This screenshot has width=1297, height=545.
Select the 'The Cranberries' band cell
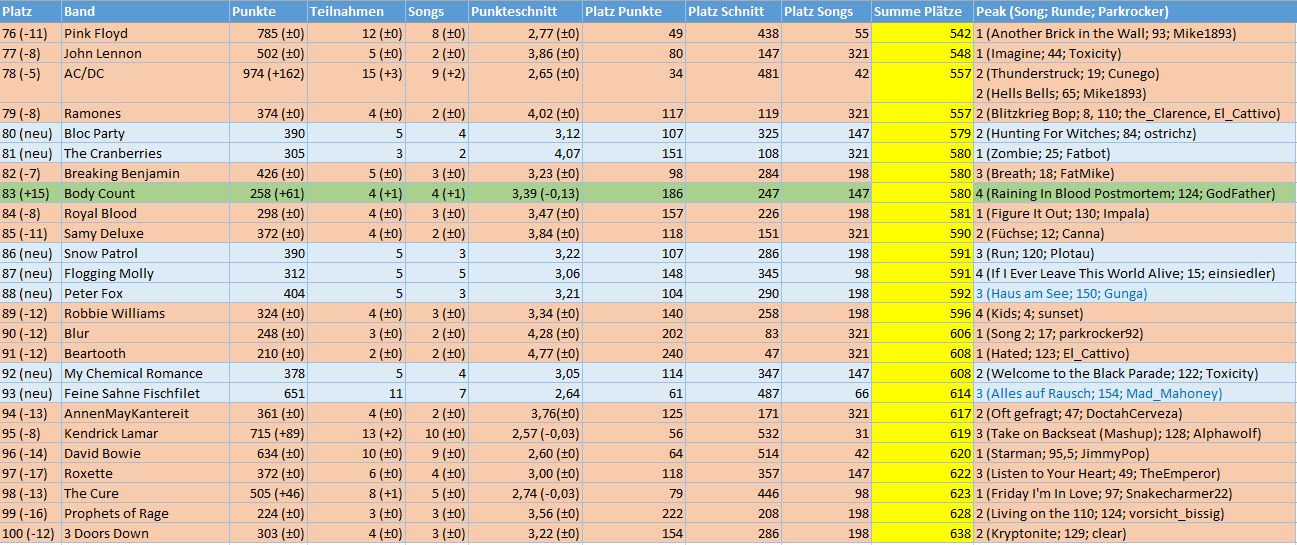144,153
